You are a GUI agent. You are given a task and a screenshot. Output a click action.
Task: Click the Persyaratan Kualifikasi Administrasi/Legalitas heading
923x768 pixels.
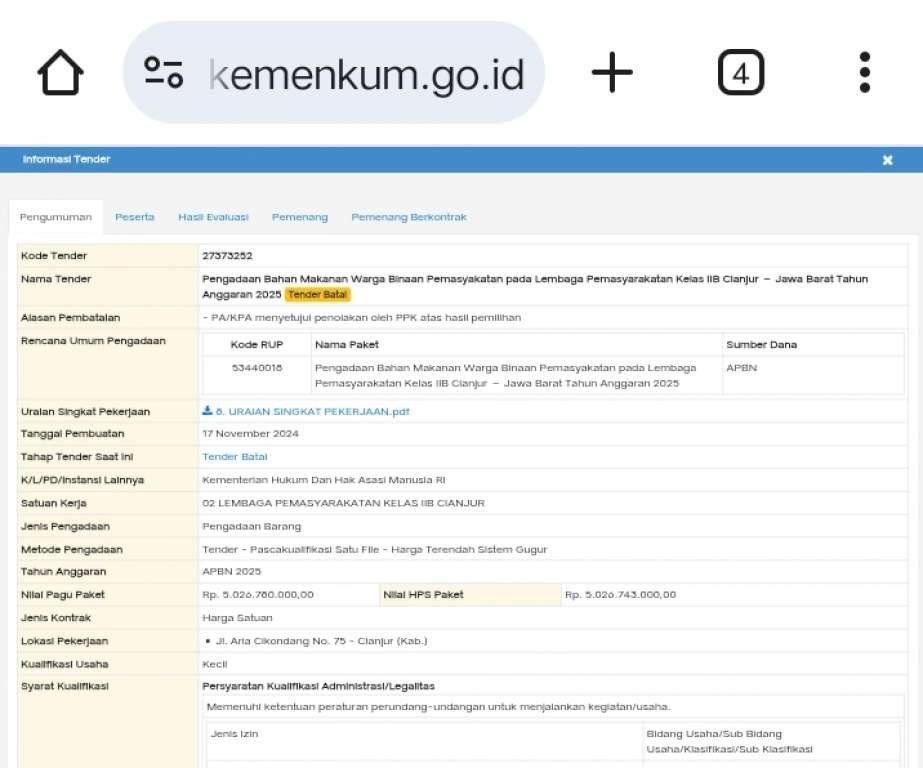click(318, 686)
